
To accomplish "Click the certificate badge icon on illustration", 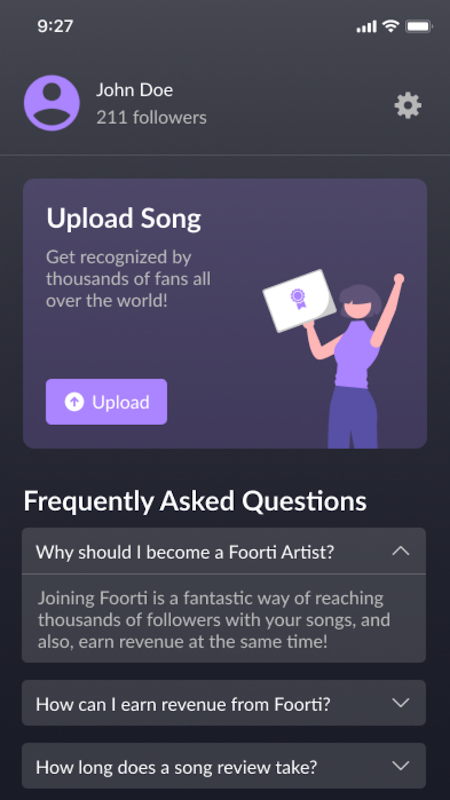I will [x=297, y=297].
